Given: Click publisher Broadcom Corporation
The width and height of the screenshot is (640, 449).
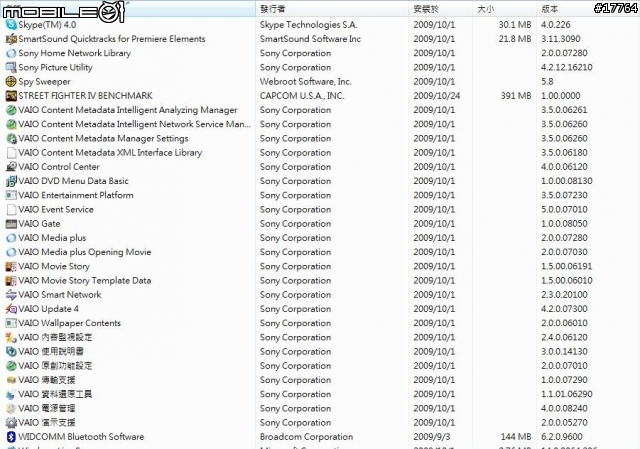Looking at the screenshot, I should tap(307, 437).
